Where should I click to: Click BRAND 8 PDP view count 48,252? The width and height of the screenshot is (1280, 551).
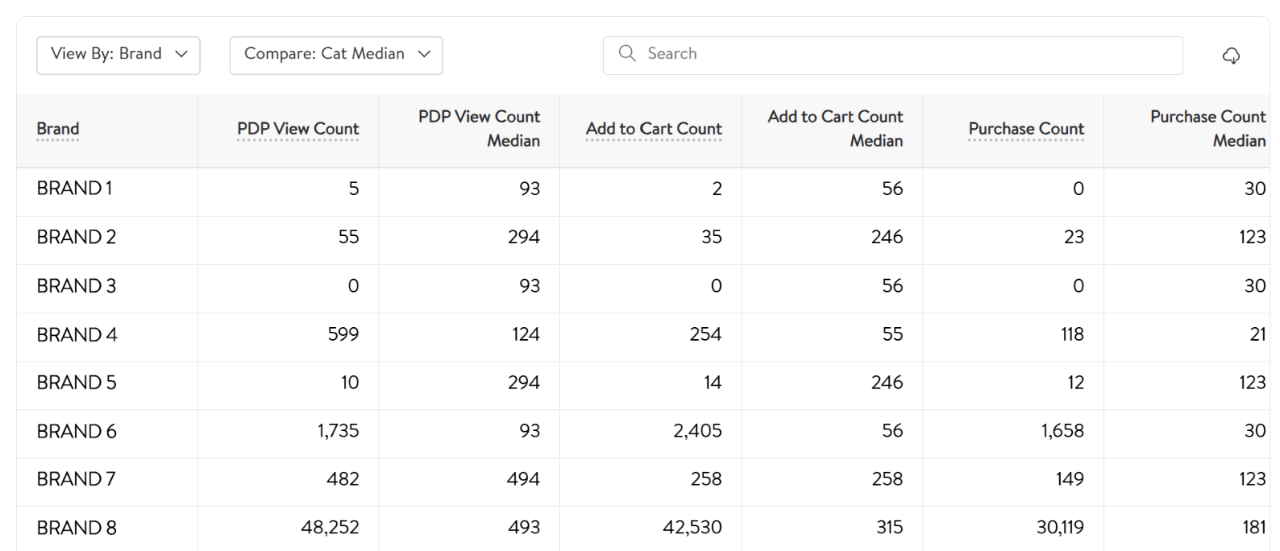(328, 529)
